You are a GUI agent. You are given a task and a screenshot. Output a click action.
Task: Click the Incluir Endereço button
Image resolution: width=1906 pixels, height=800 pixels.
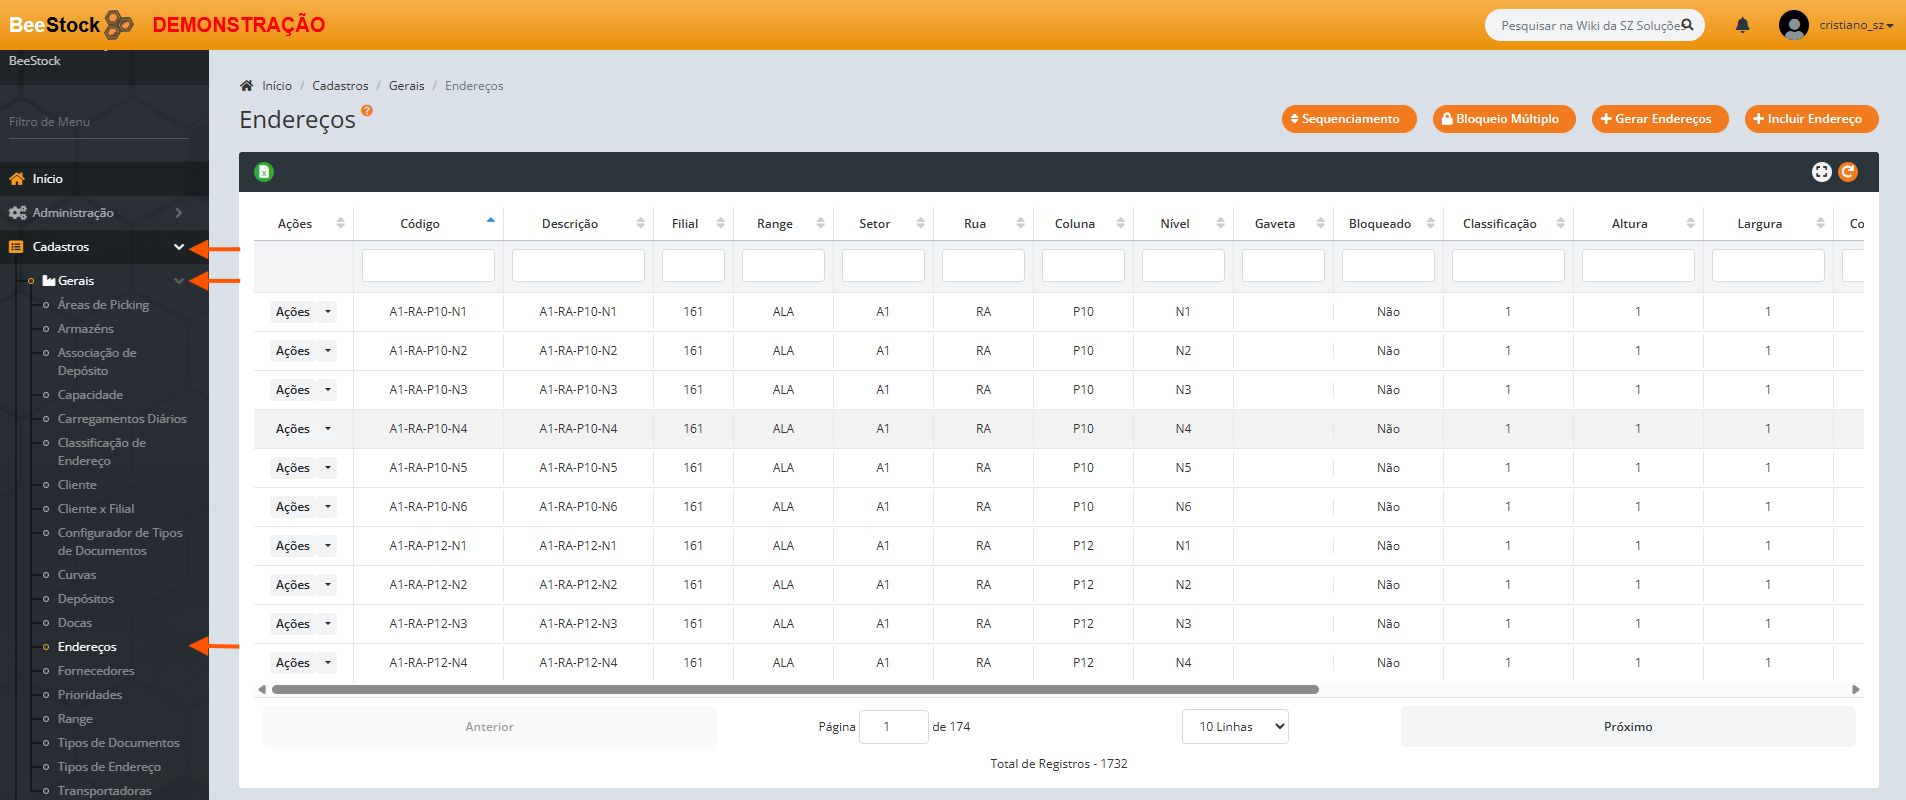[x=1811, y=119]
